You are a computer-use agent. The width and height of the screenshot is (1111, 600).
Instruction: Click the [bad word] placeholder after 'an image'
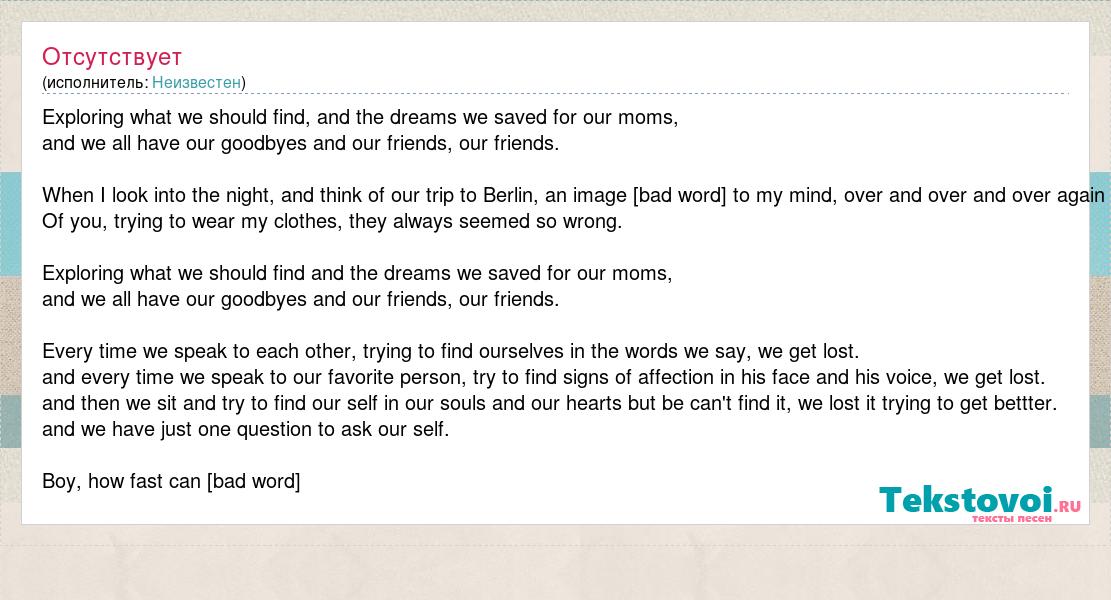pyautogui.click(x=679, y=196)
